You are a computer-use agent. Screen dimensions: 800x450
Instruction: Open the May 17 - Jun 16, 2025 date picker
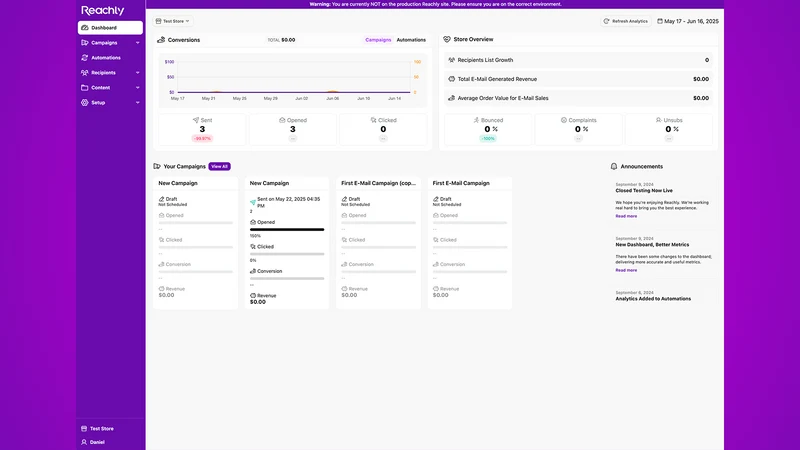coord(688,21)
